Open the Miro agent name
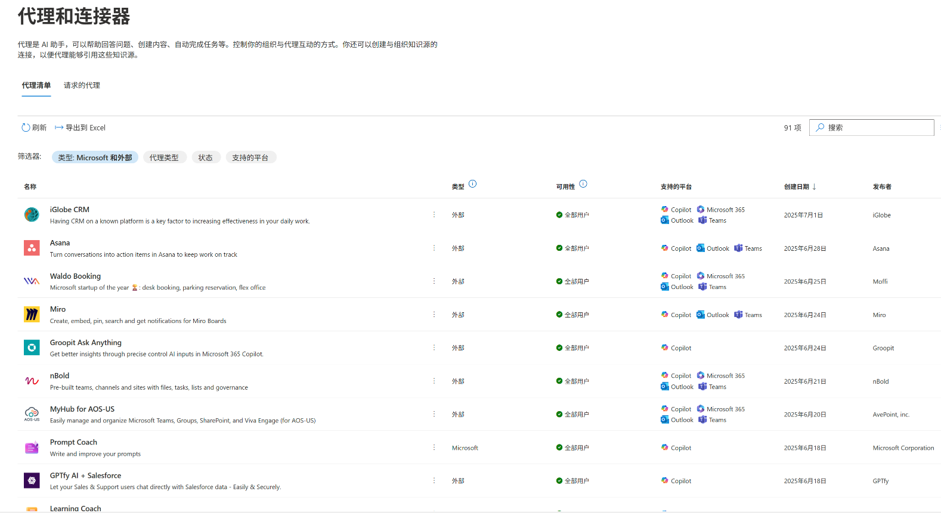This screenshot has width=941, height=513. tap(58, 309)
